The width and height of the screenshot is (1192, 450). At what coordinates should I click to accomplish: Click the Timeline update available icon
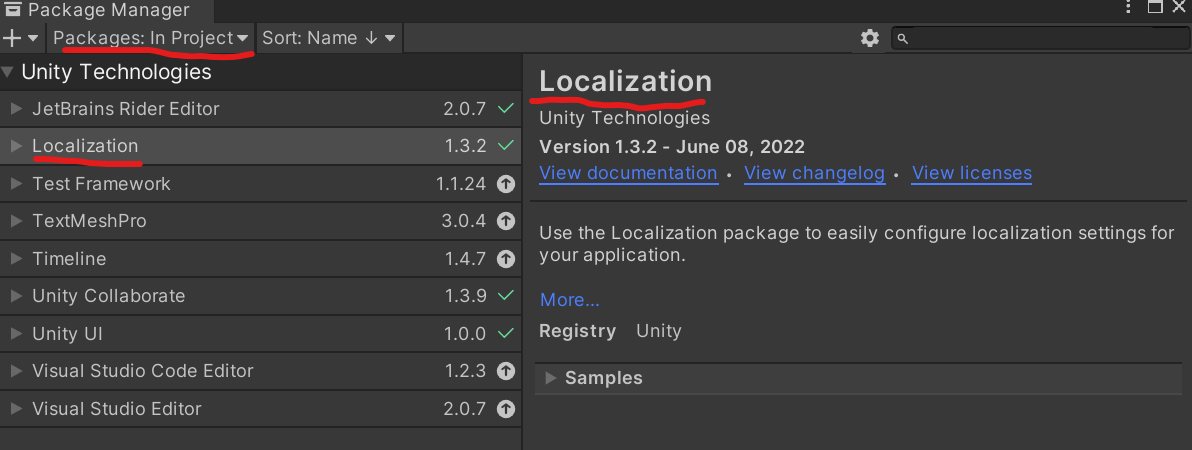pos(506,258)
